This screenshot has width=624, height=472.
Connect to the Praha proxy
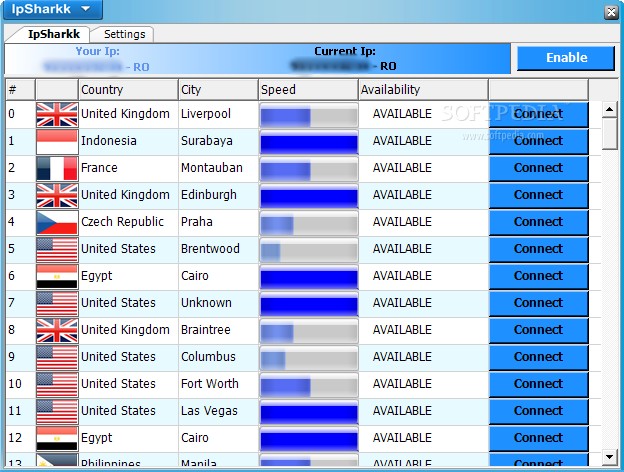[538, 222]
